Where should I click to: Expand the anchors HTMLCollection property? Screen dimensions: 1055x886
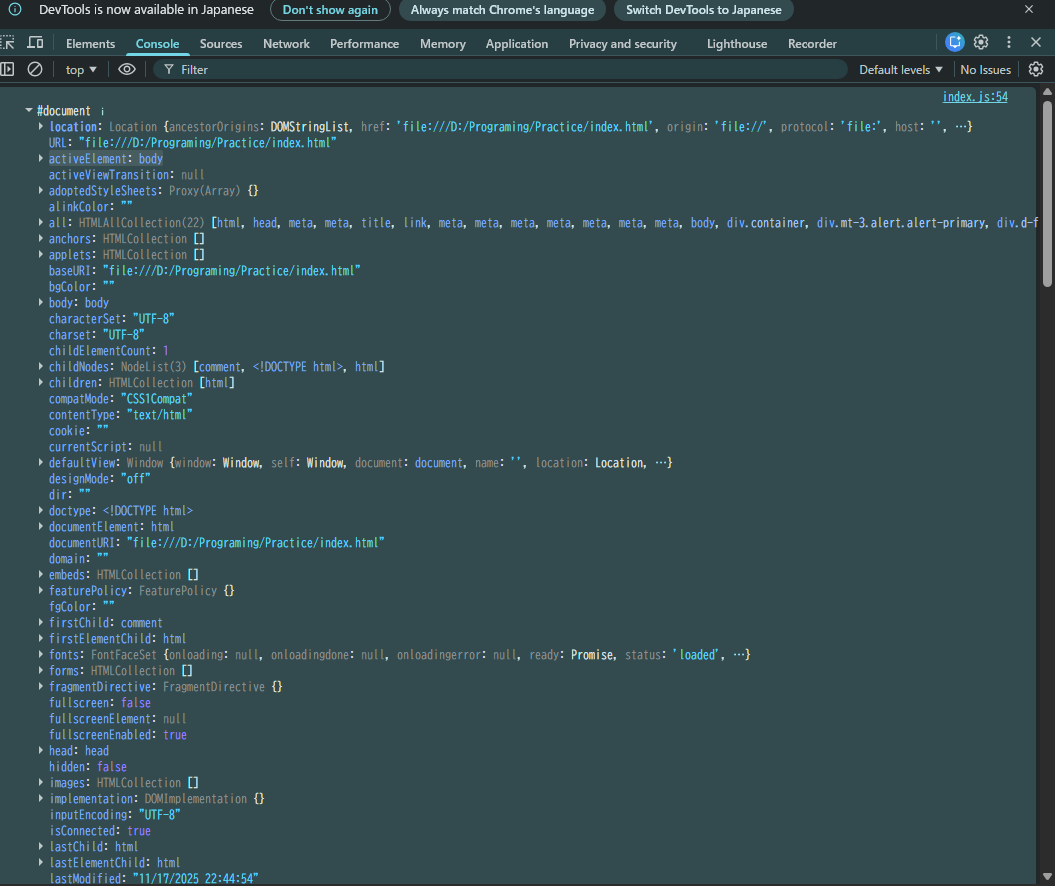[41, 239]
